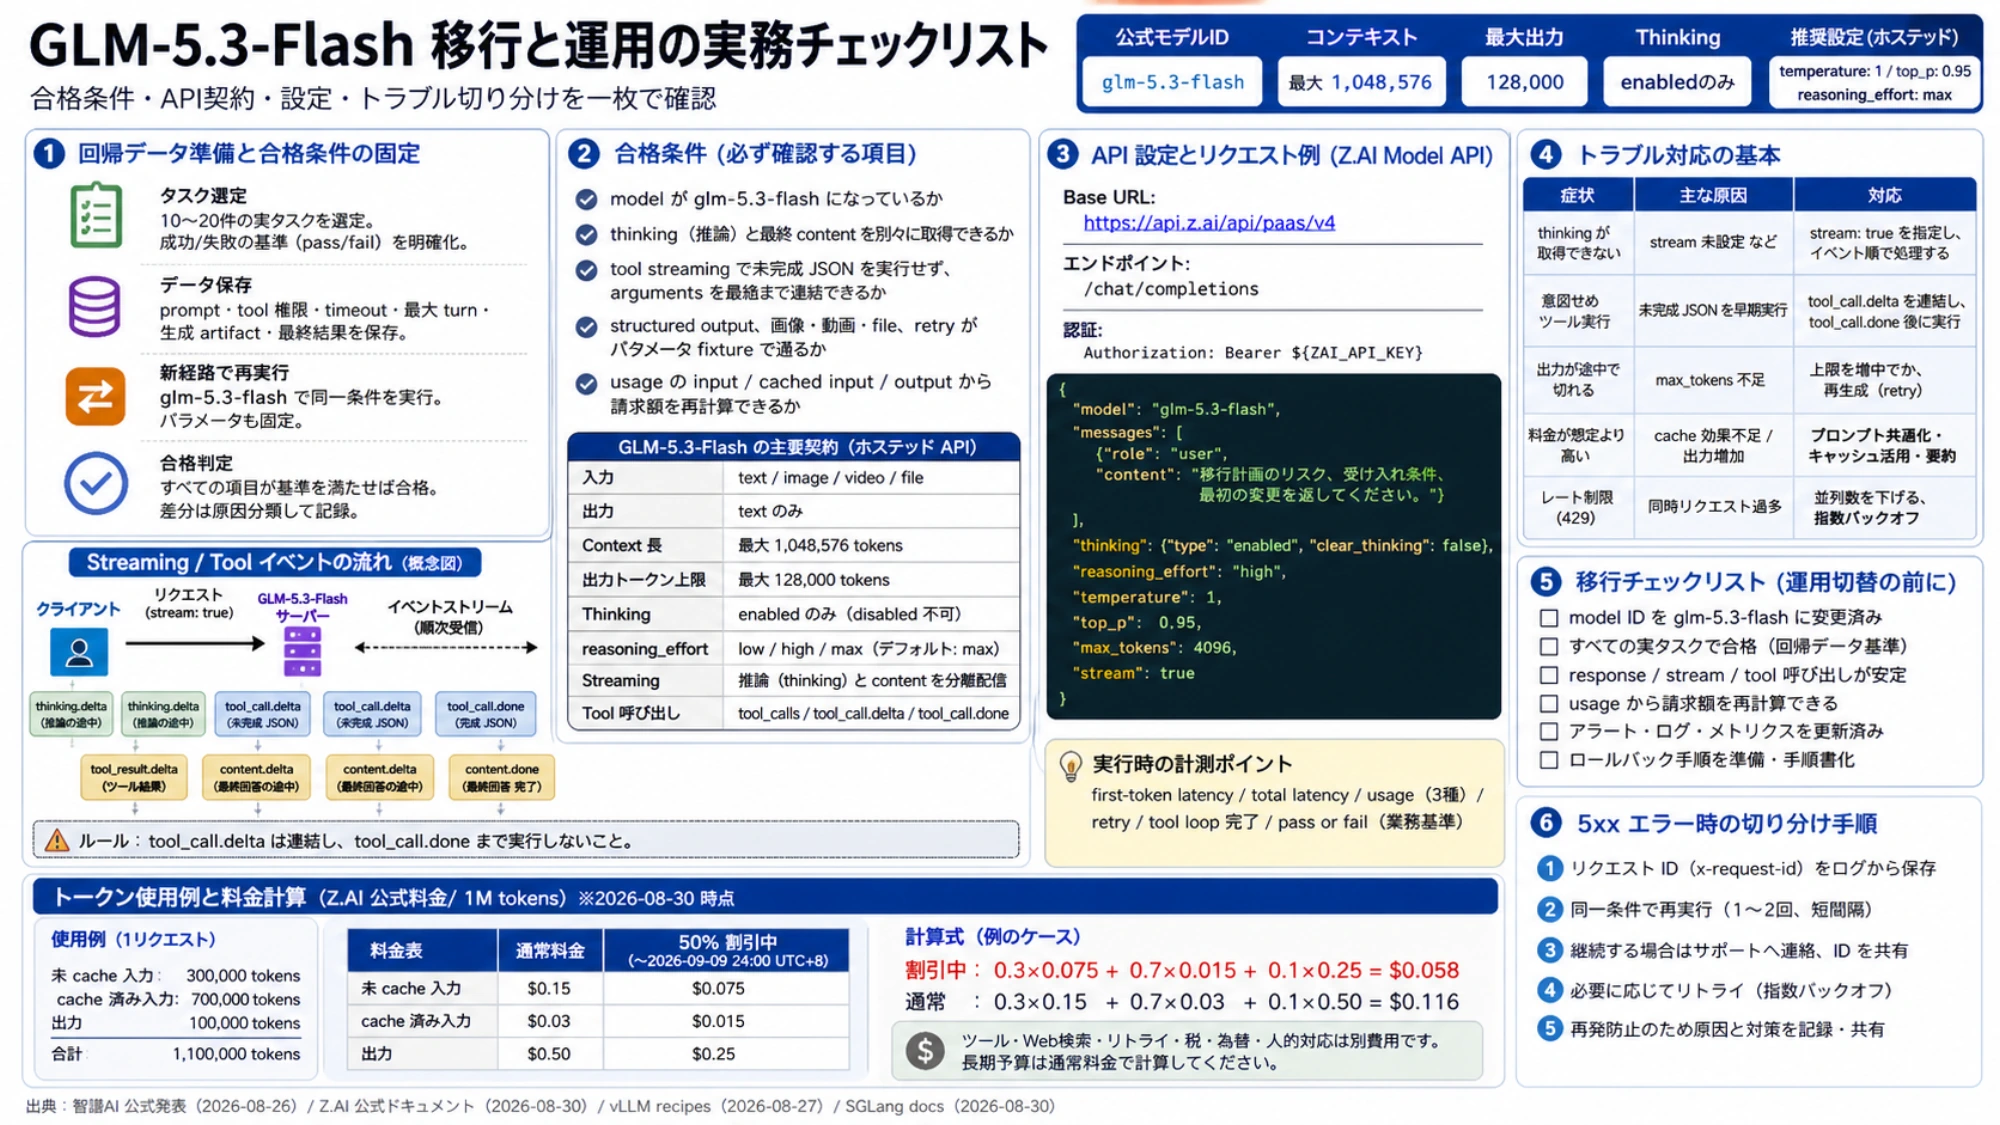Click the step 1 badge for リクエスト ID 保存
The width and height of the screenshot is (2000, 1125).
[1549, 868]
